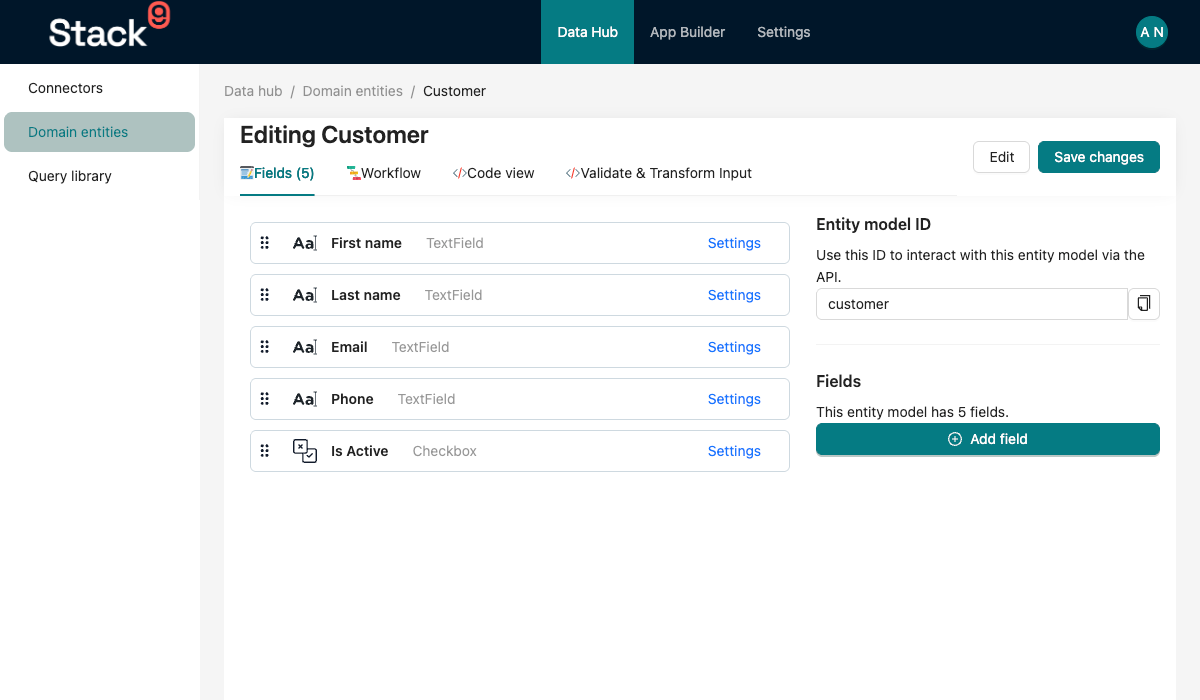Click the text-field icon for First name
The height and width of the screenshot is (700, 1200).
(305, 243)
